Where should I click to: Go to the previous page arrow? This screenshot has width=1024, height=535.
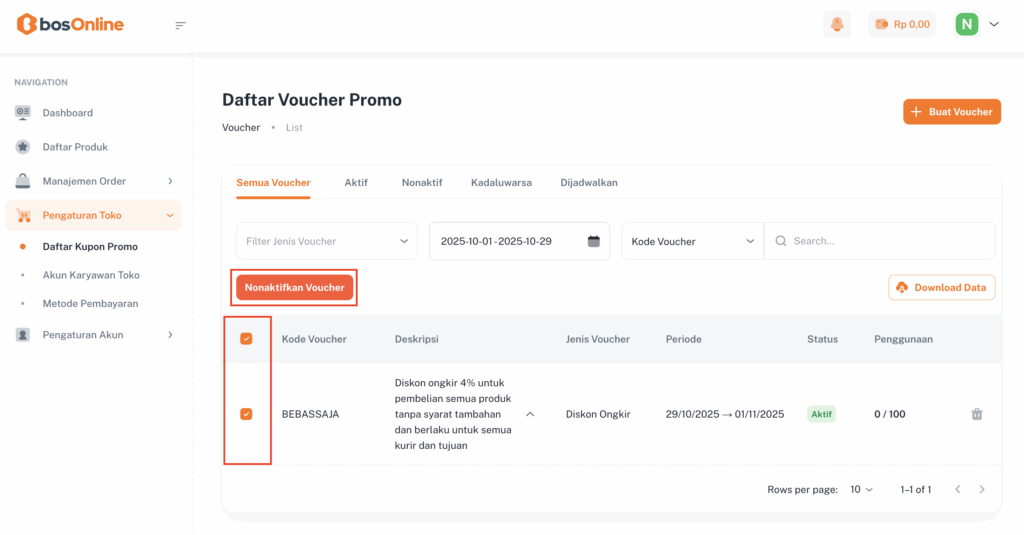[957, 490]
